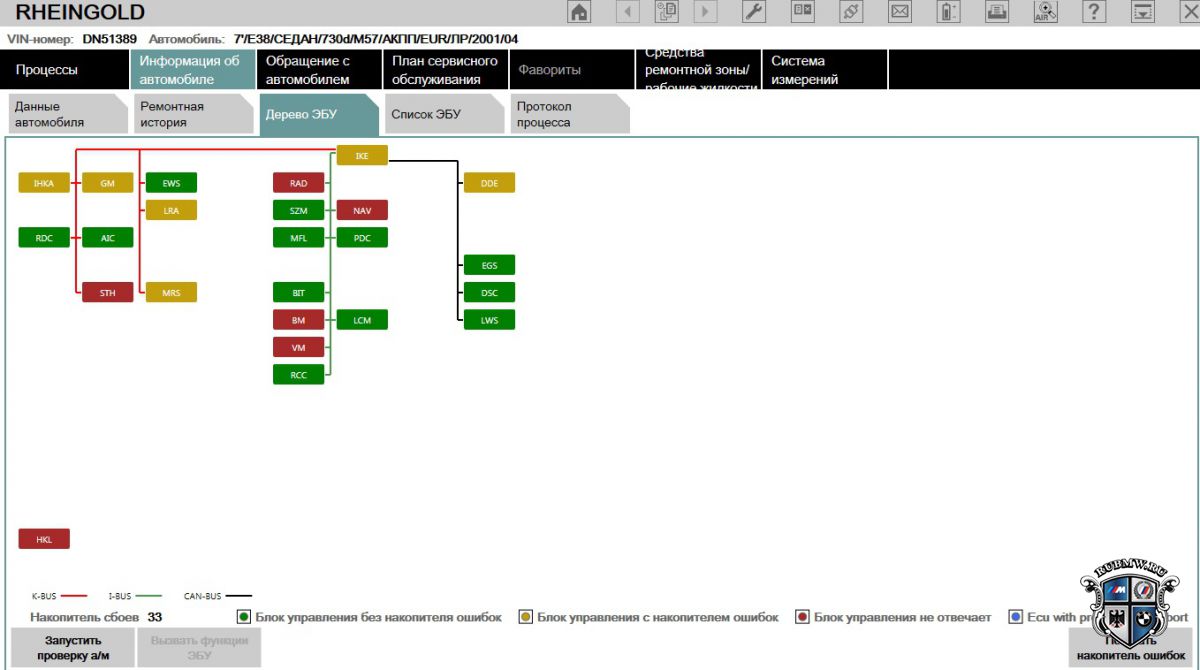
Task: Open the Процессы menu
Action: [63, 70]
